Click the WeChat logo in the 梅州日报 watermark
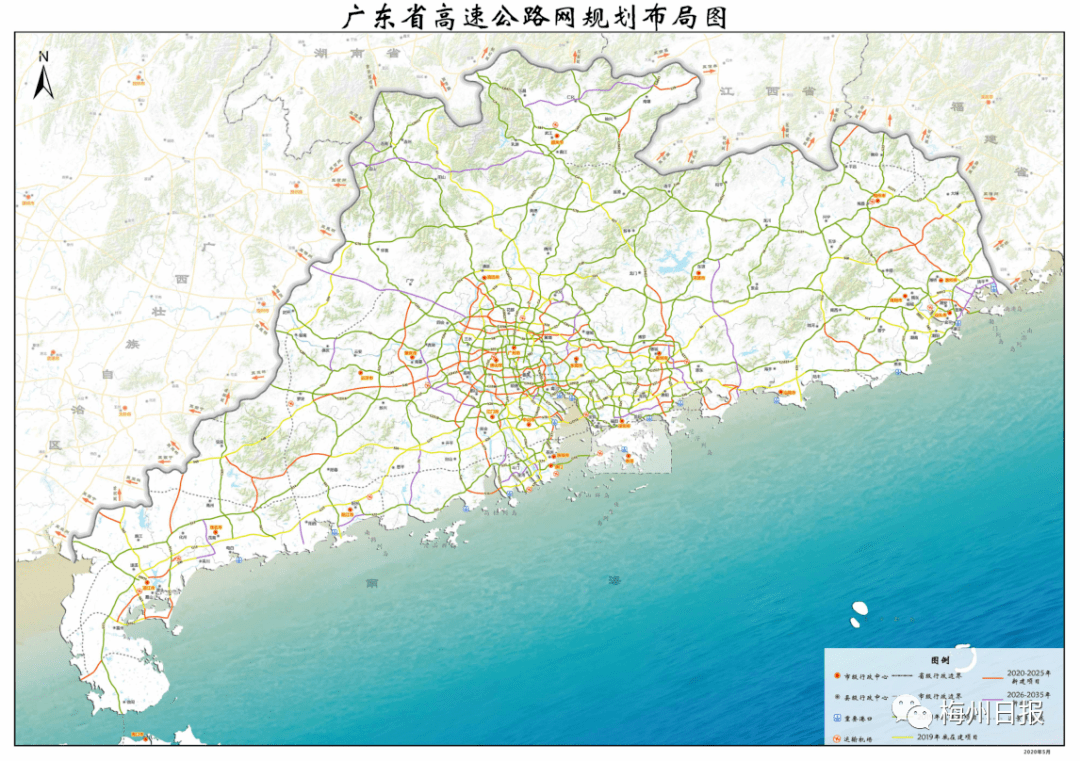1080x761 pixels. 912,712
